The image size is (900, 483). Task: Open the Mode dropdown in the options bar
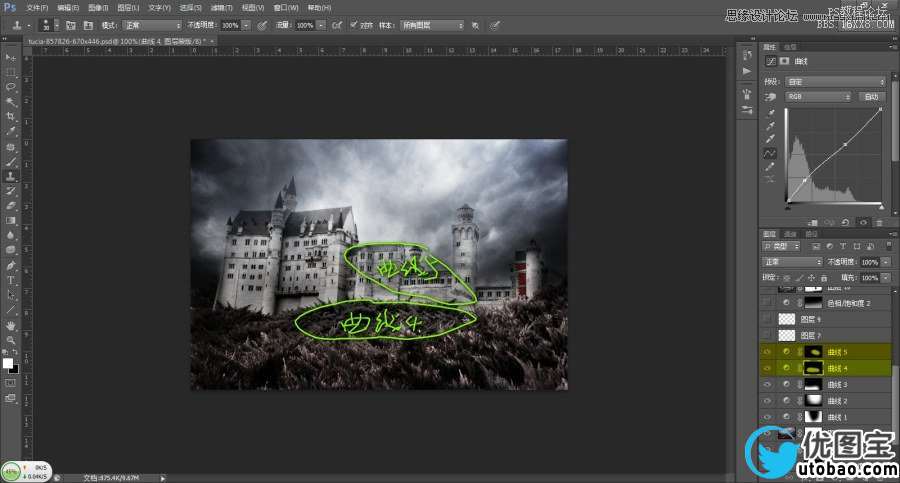(152, 25)
